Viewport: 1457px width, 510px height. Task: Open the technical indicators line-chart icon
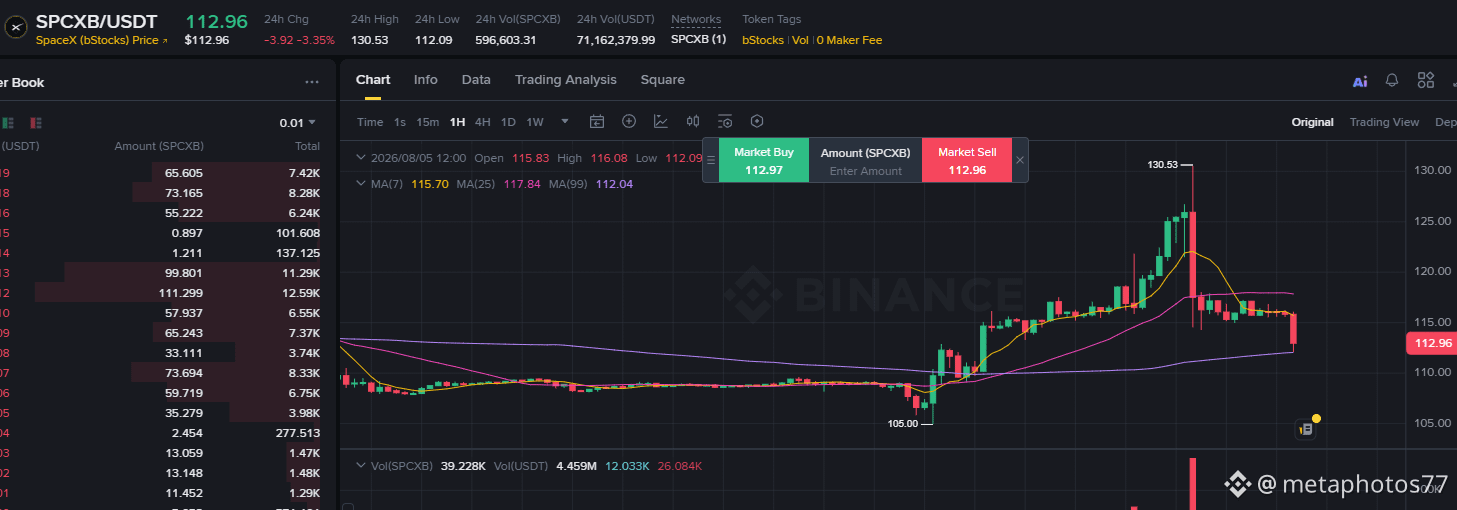(661, 122)
